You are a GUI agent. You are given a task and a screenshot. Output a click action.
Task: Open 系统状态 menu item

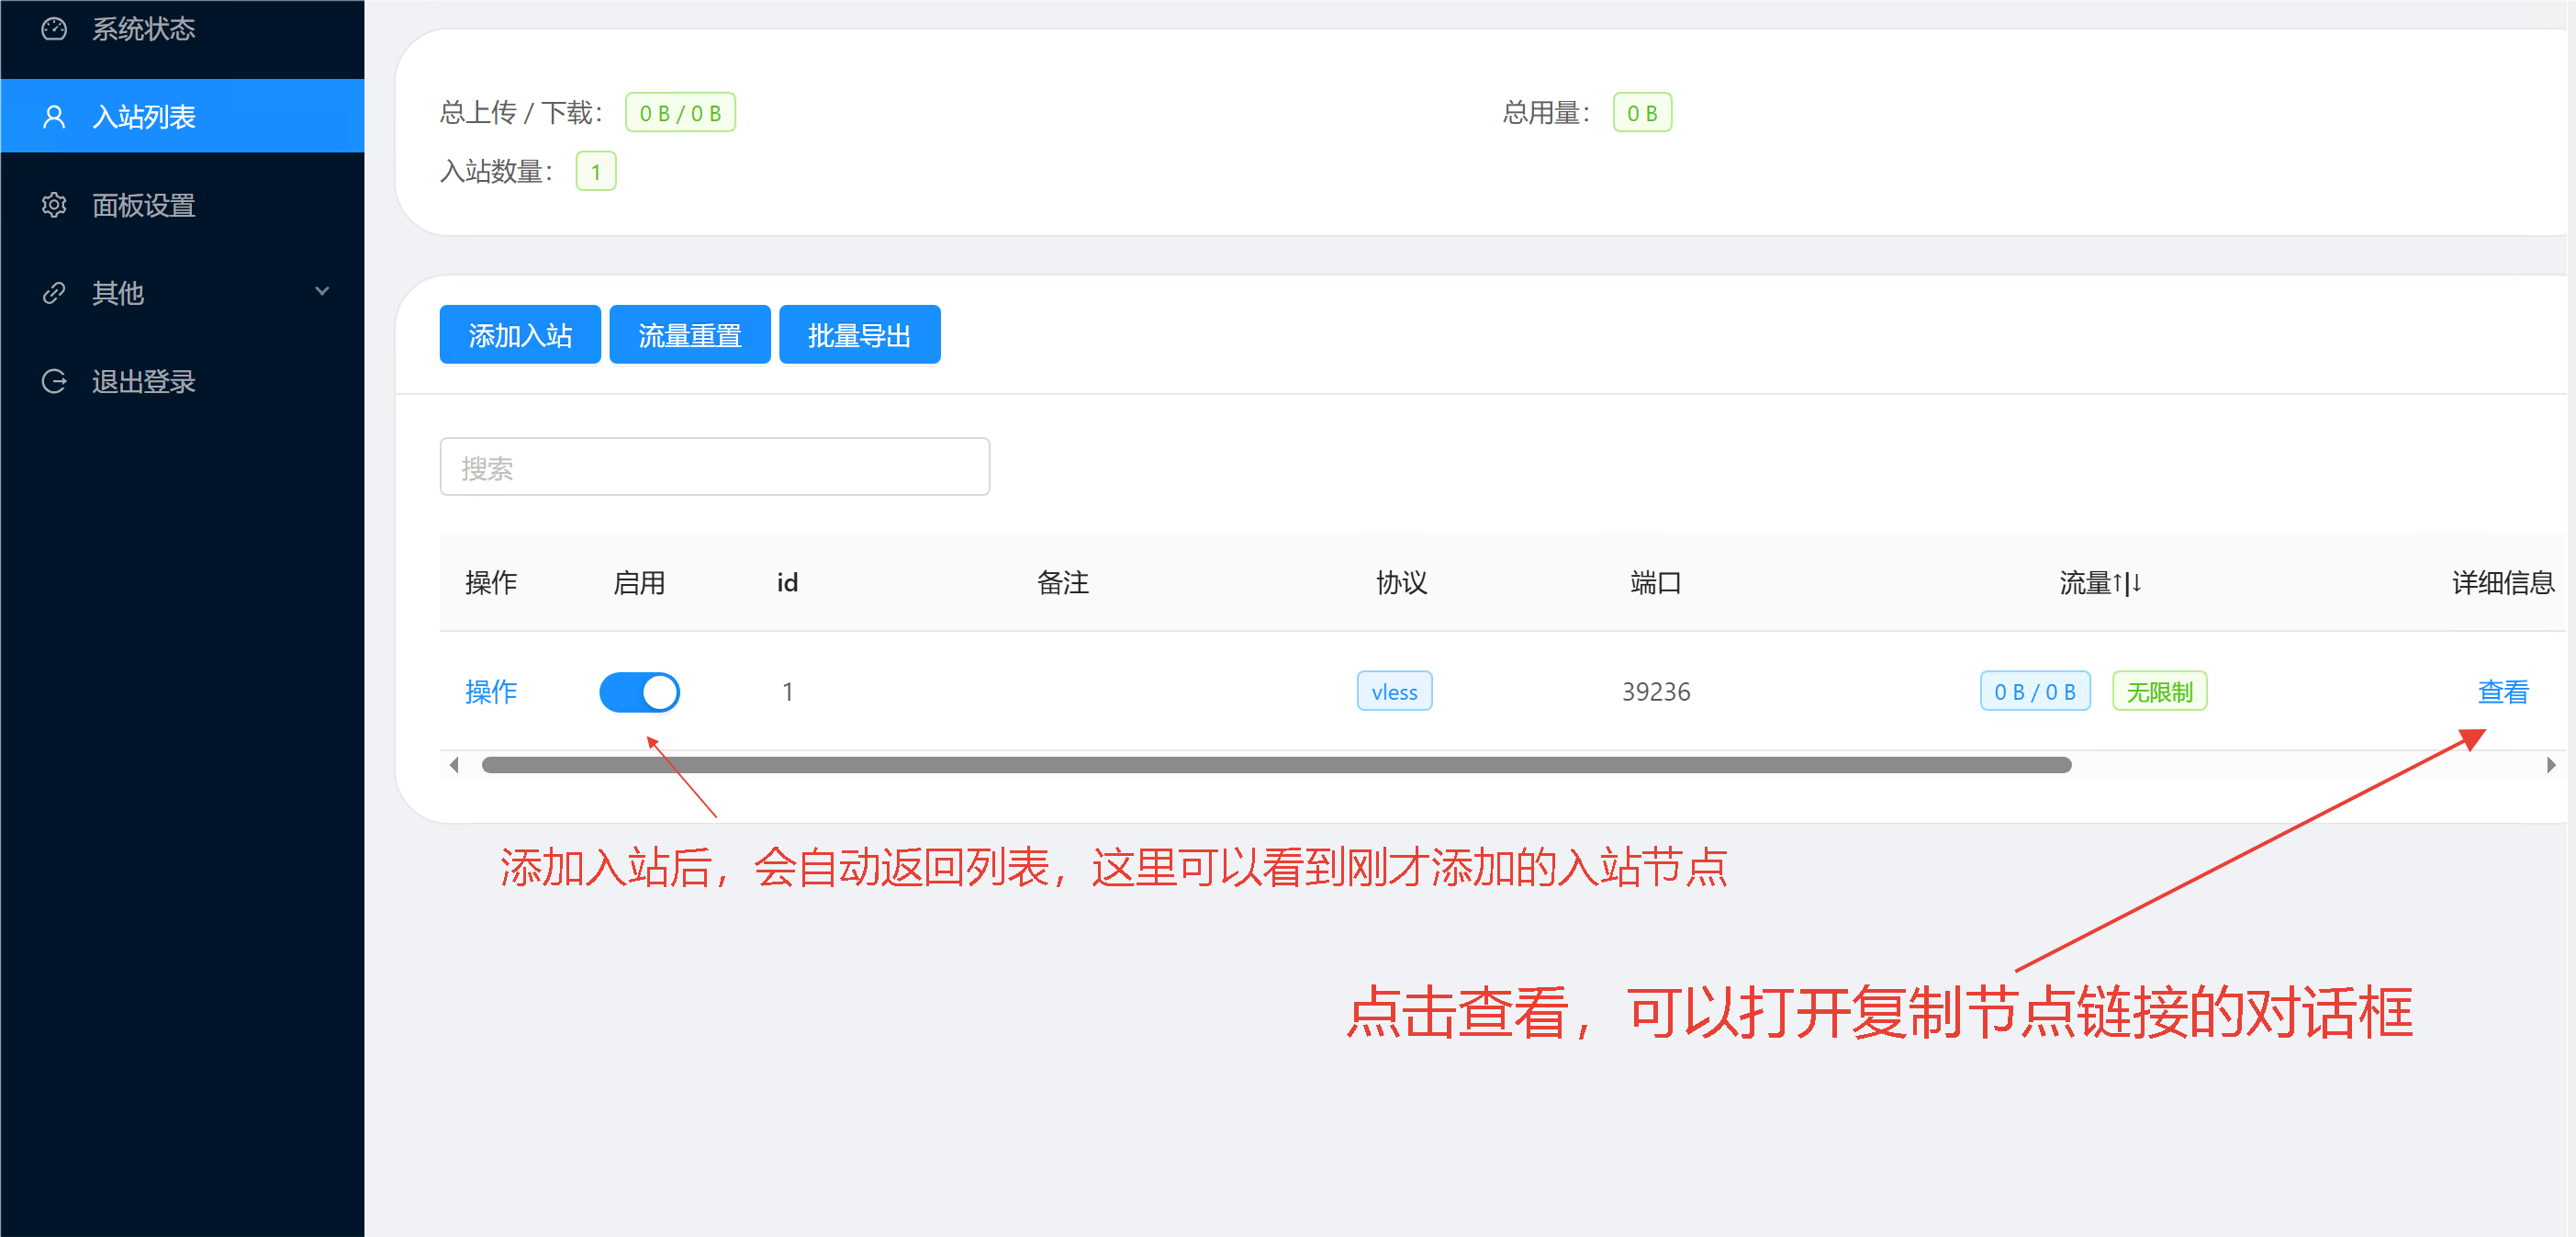point(143,29)
